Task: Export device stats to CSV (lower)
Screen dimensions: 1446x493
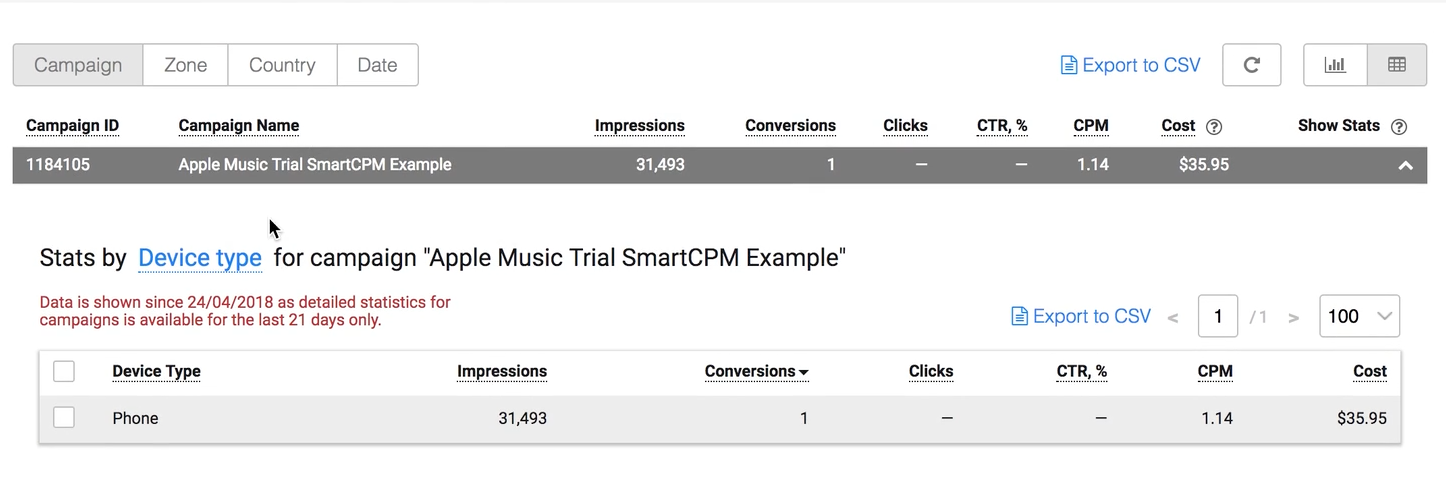Action: [x=1081, y=316]
